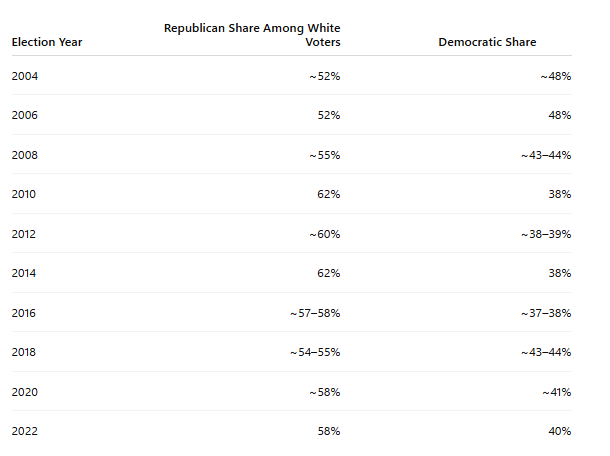Click the 2014 election year cell
This screenshot has height=456, width=610.
(x=24, y=273)
